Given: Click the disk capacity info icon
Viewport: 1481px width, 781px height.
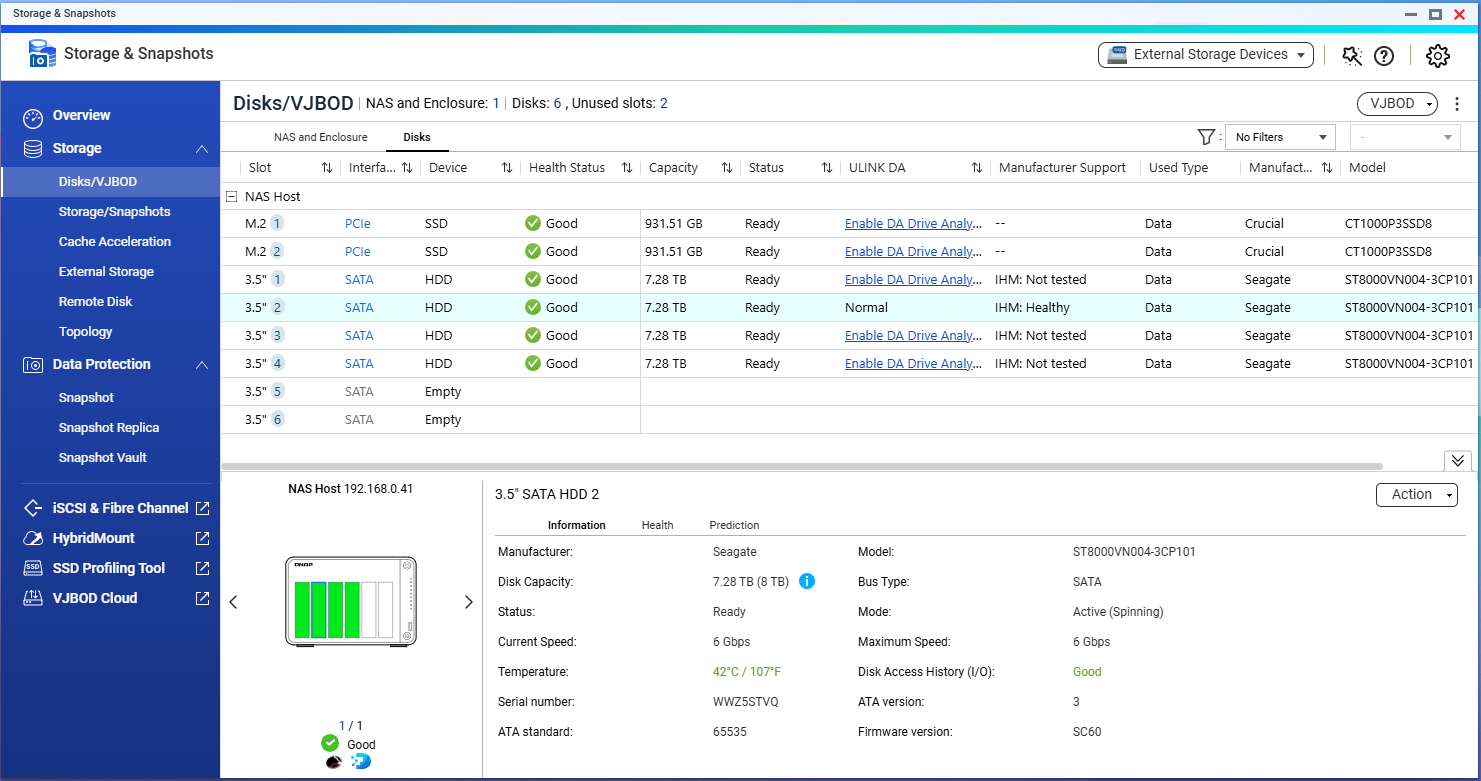Looking at the screenshot, I should click(x=807, y=581).
